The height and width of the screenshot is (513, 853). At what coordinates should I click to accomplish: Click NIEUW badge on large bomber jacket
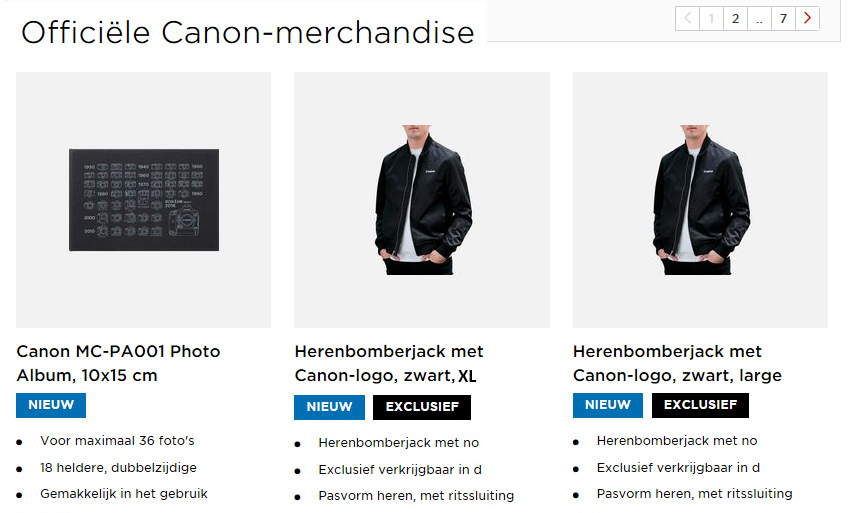(x=608, y=405)
